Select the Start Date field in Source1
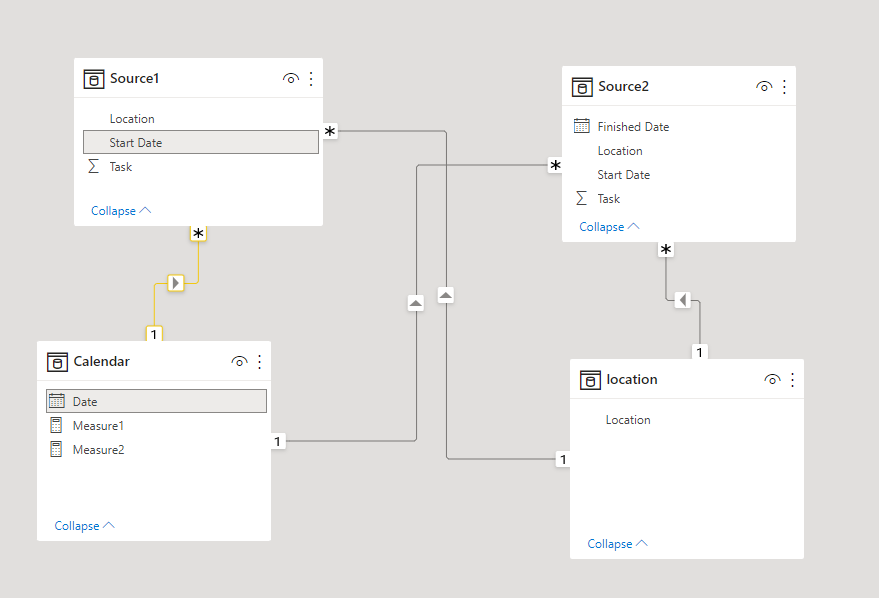 click(x=201, y=142)
